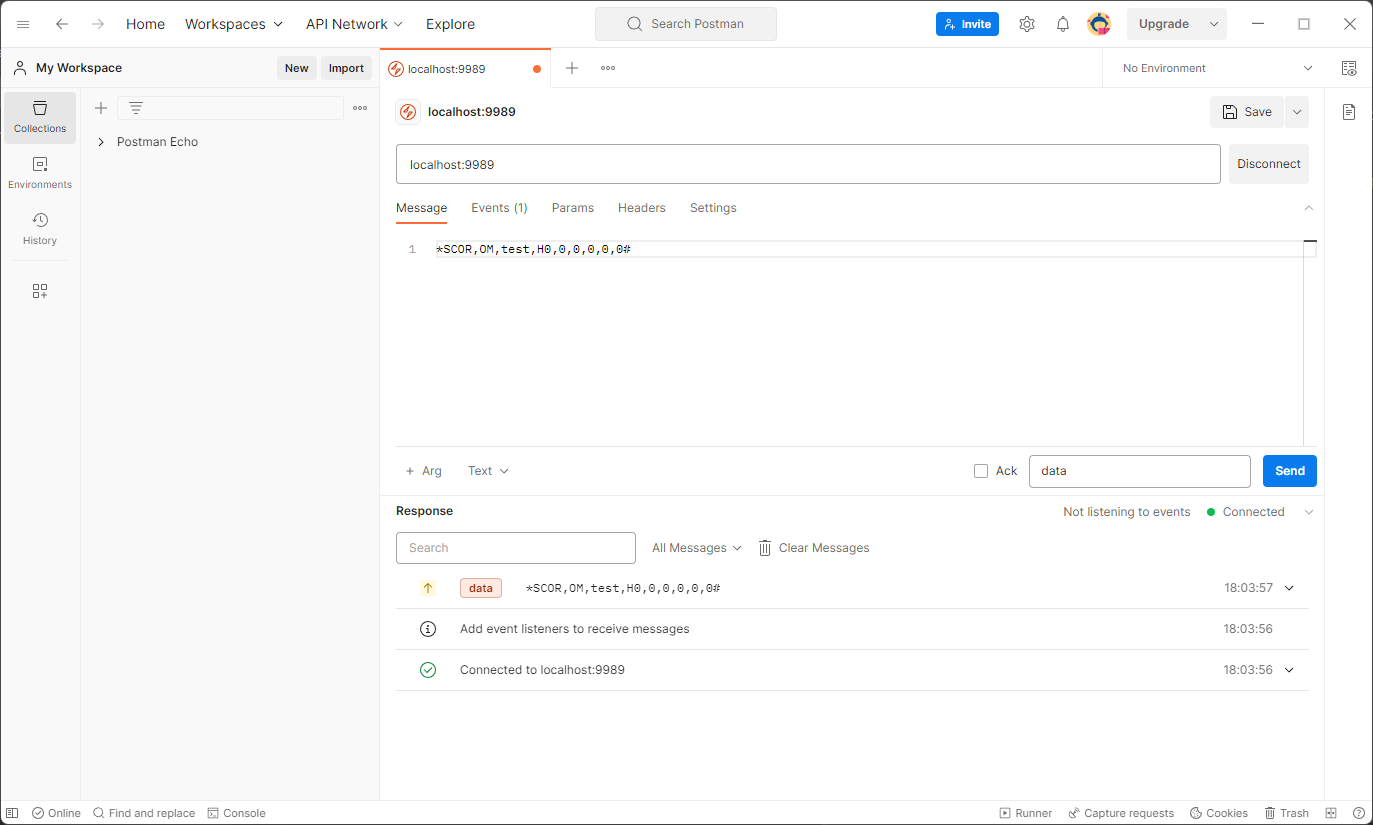The image size is (1373, 825).
Task: Open the Collections sidebar panel
Action: tap(40, 117)
